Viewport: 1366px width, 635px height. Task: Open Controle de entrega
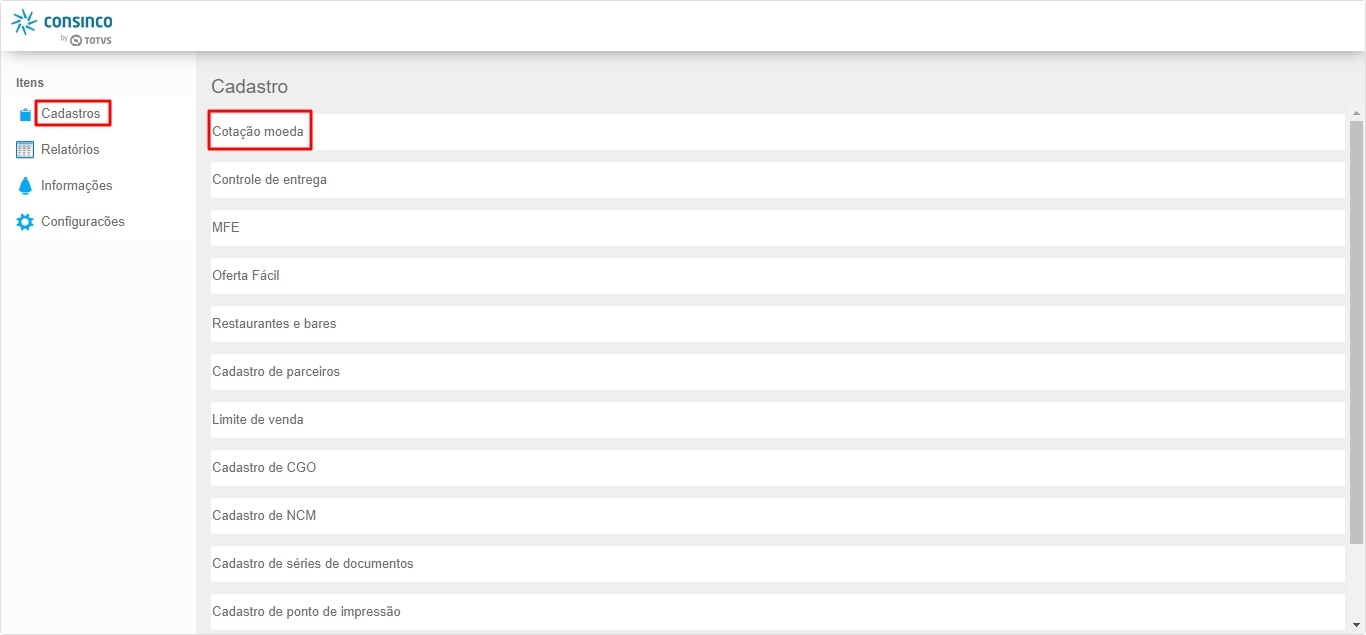[269, 180]
